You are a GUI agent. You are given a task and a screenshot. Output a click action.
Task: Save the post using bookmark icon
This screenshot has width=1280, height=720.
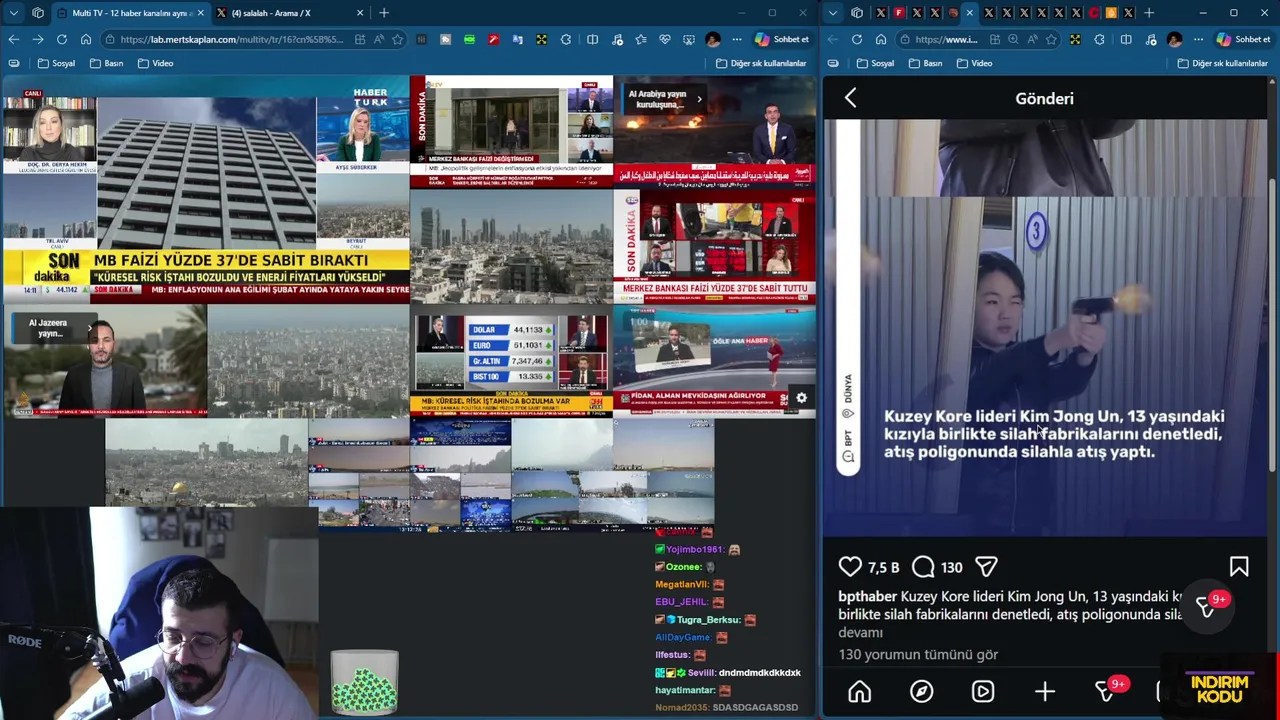pyautogui.click(x=1239, y=567)
